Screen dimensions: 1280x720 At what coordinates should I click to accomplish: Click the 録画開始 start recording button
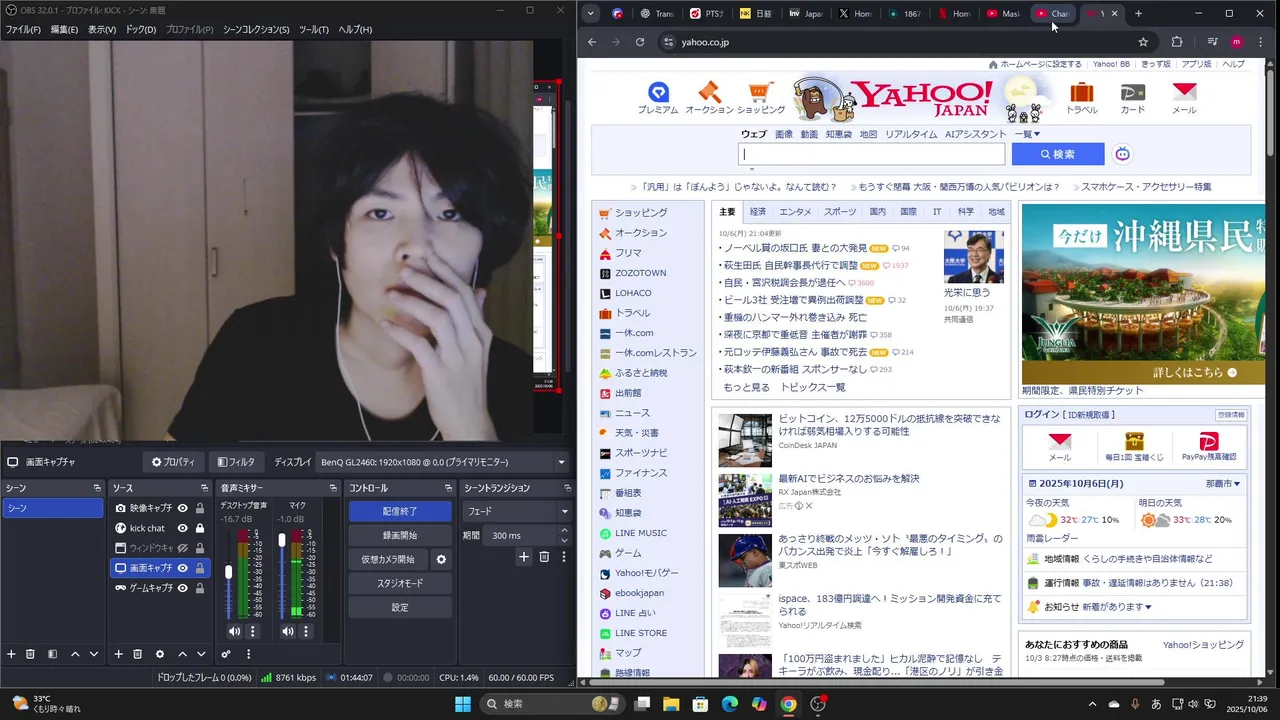tap(400, 535)
